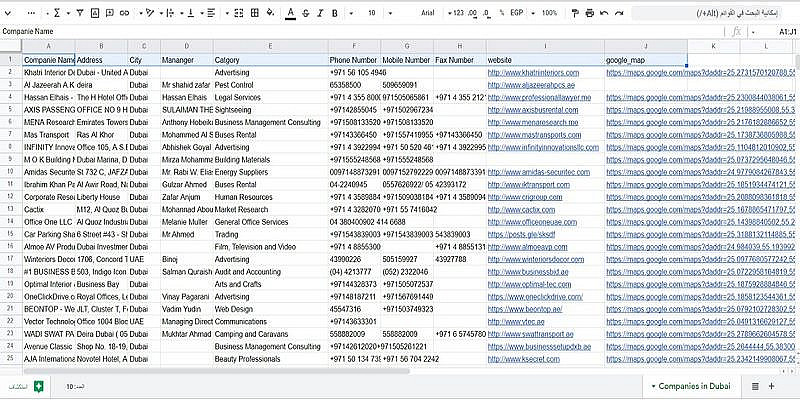
Task: Open the www.vtec.ae link
Action: click(516, 322)
